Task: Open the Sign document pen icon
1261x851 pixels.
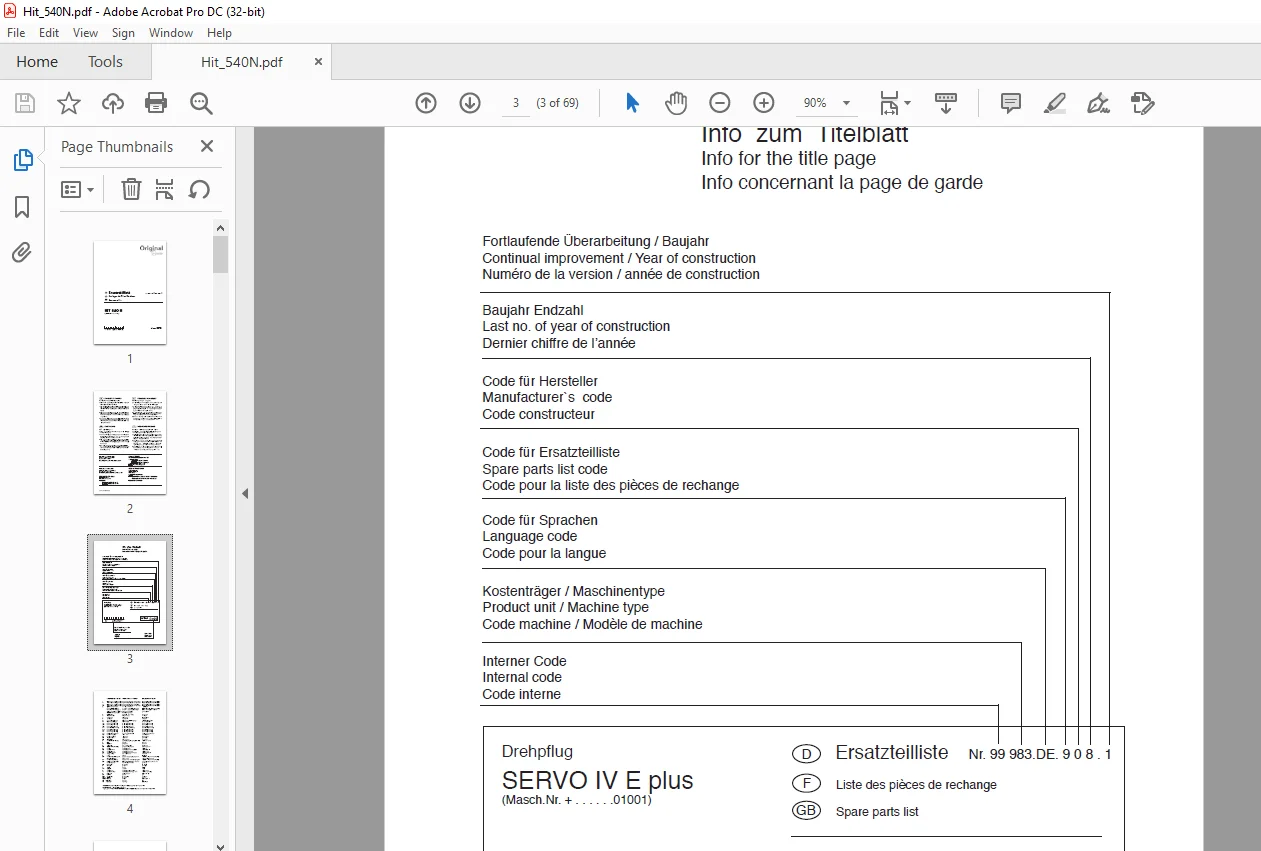Action: [1099, 103]
